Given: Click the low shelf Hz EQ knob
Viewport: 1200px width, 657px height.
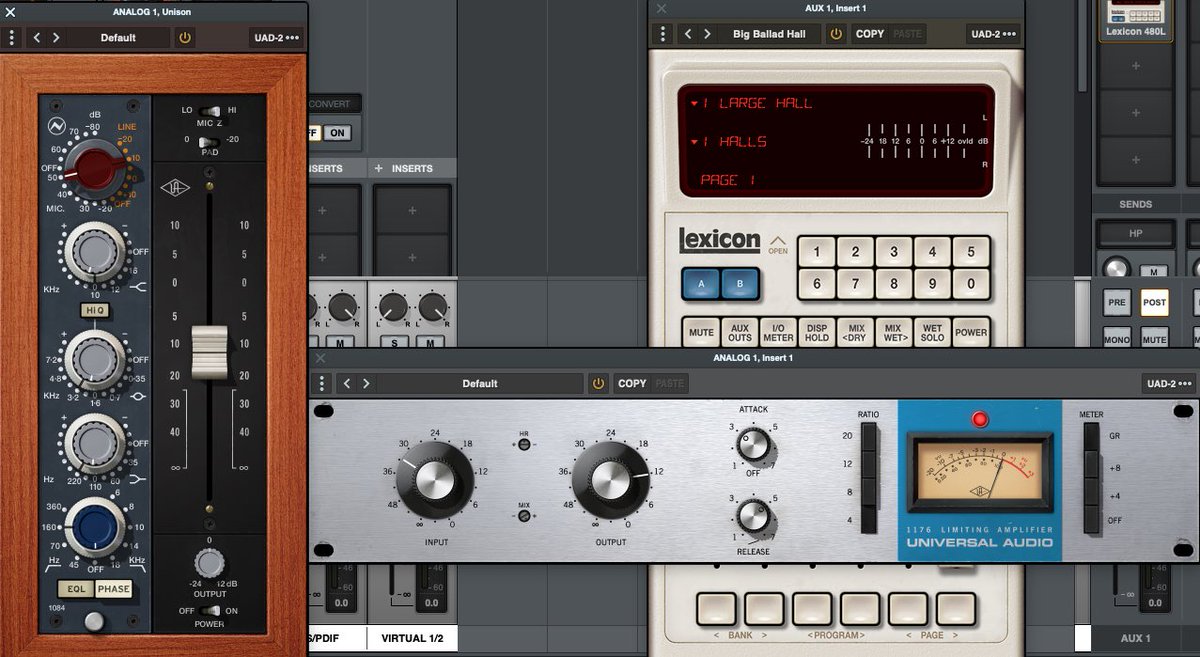Looking at the screenshot, I should point(95,441).
